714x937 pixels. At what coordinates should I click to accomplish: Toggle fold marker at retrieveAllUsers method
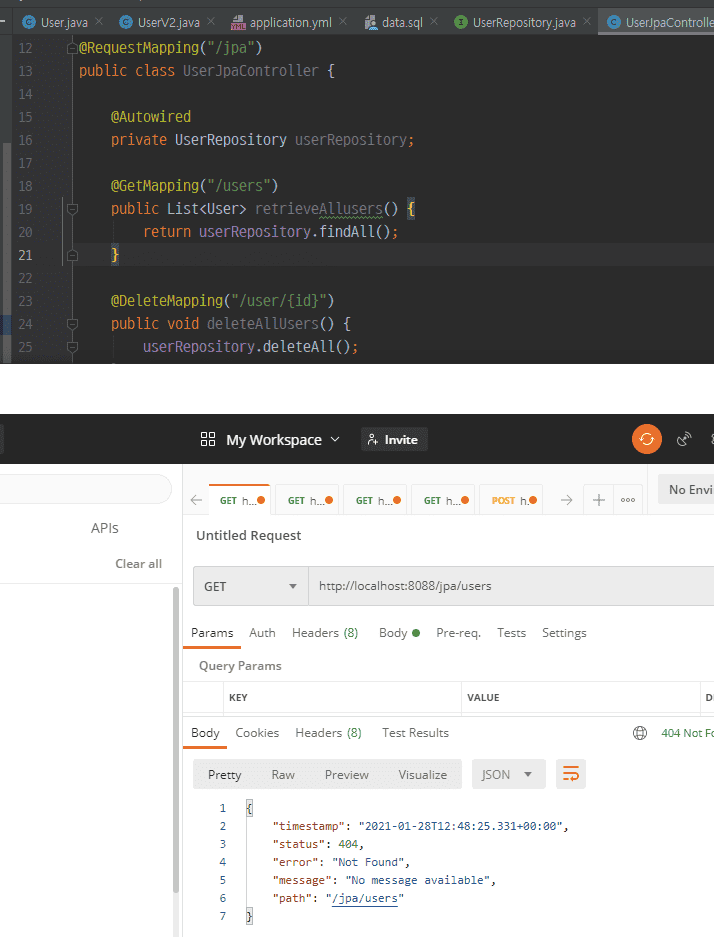pyautogui.click(x=72, y=209)
